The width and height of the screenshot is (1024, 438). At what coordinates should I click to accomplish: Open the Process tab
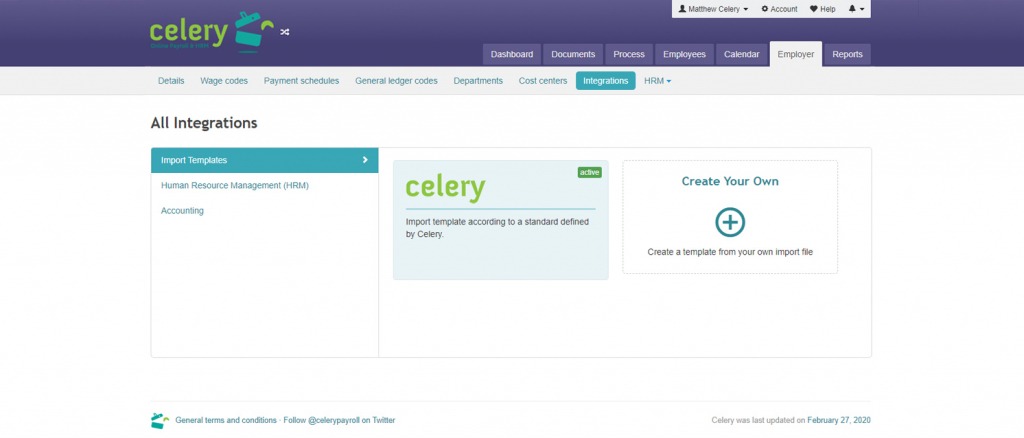629,54
